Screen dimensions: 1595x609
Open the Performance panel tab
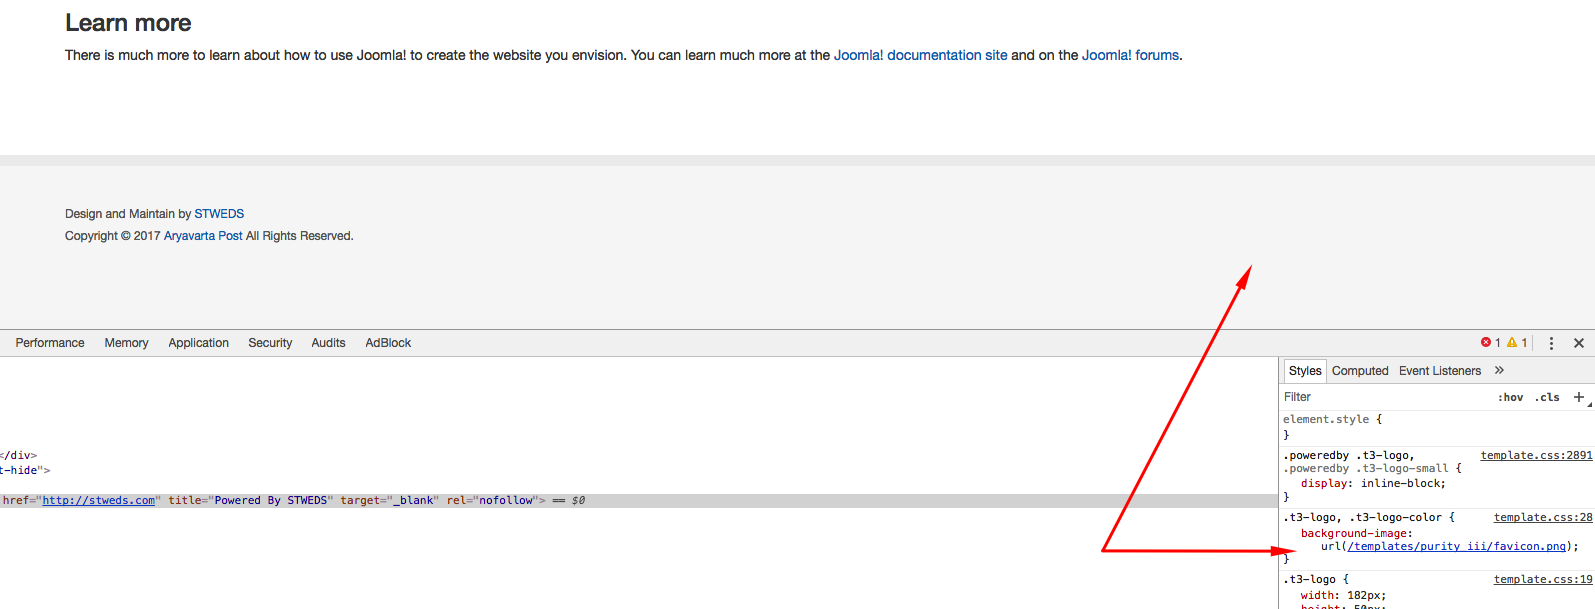pyautogui.click(x=50, y=343)
